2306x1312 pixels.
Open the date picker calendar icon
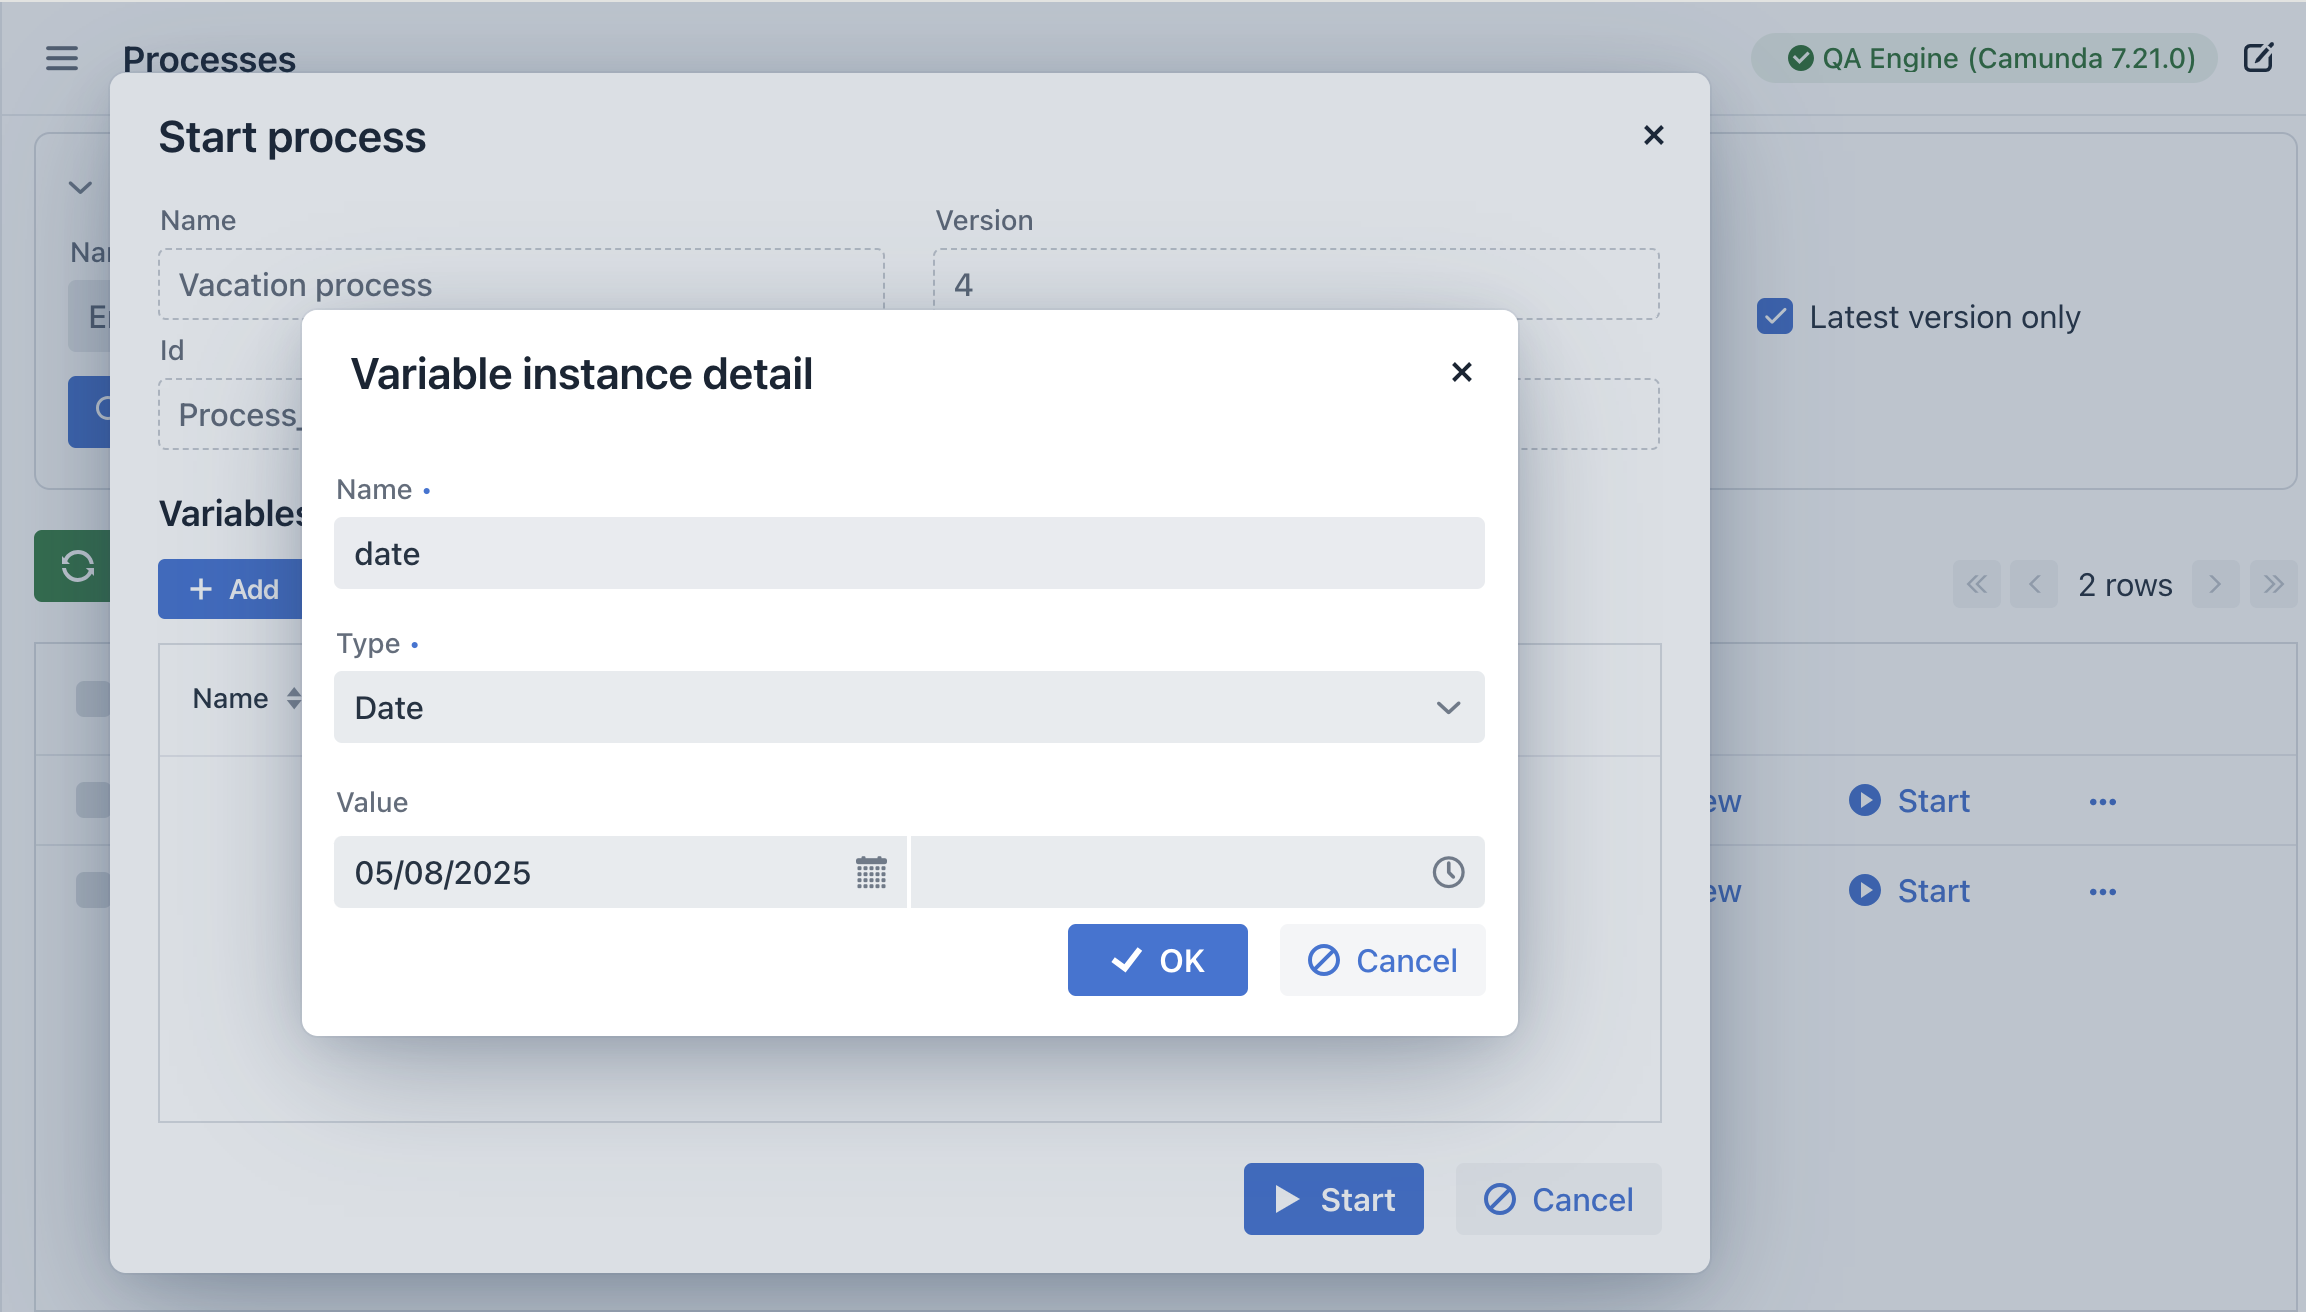pos(871,872)
